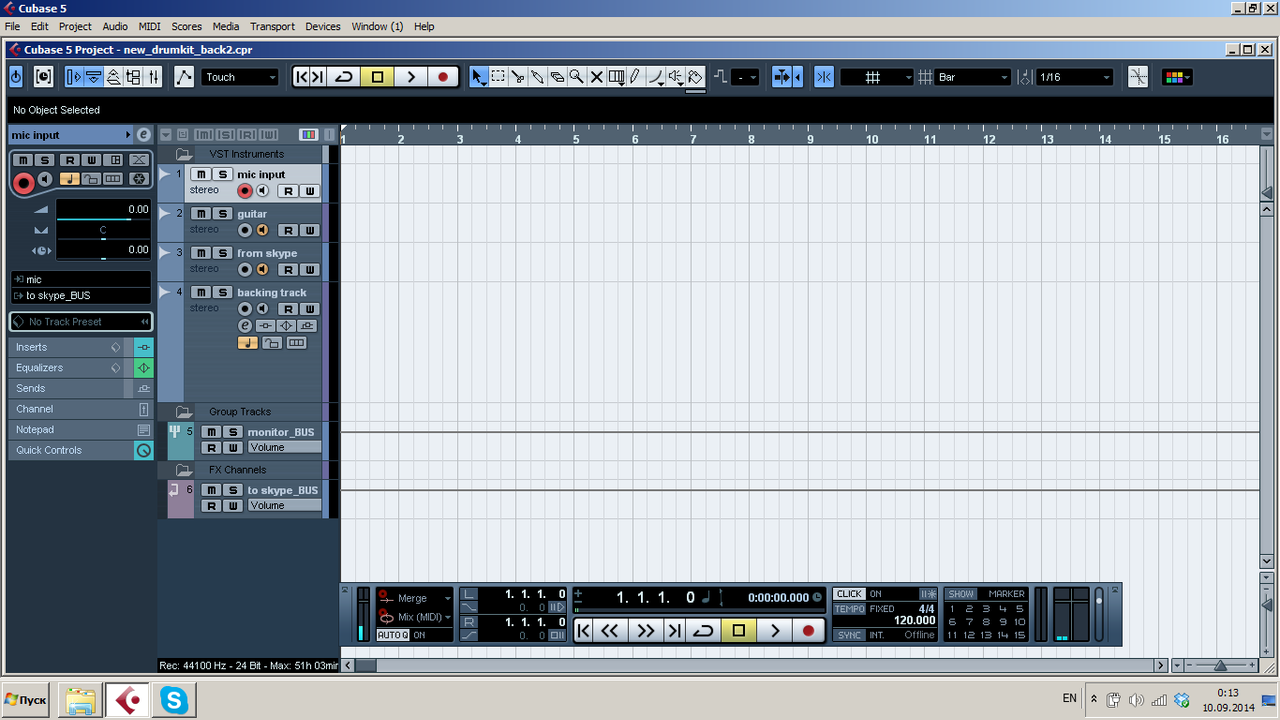Toggle monitor on the mic input track

(x=263, y=190)
